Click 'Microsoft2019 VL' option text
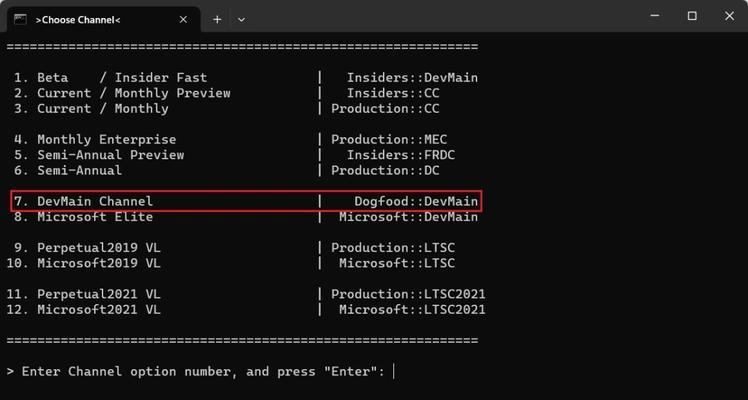Viewport: 748px width, 400px height. tap(99, 263)
